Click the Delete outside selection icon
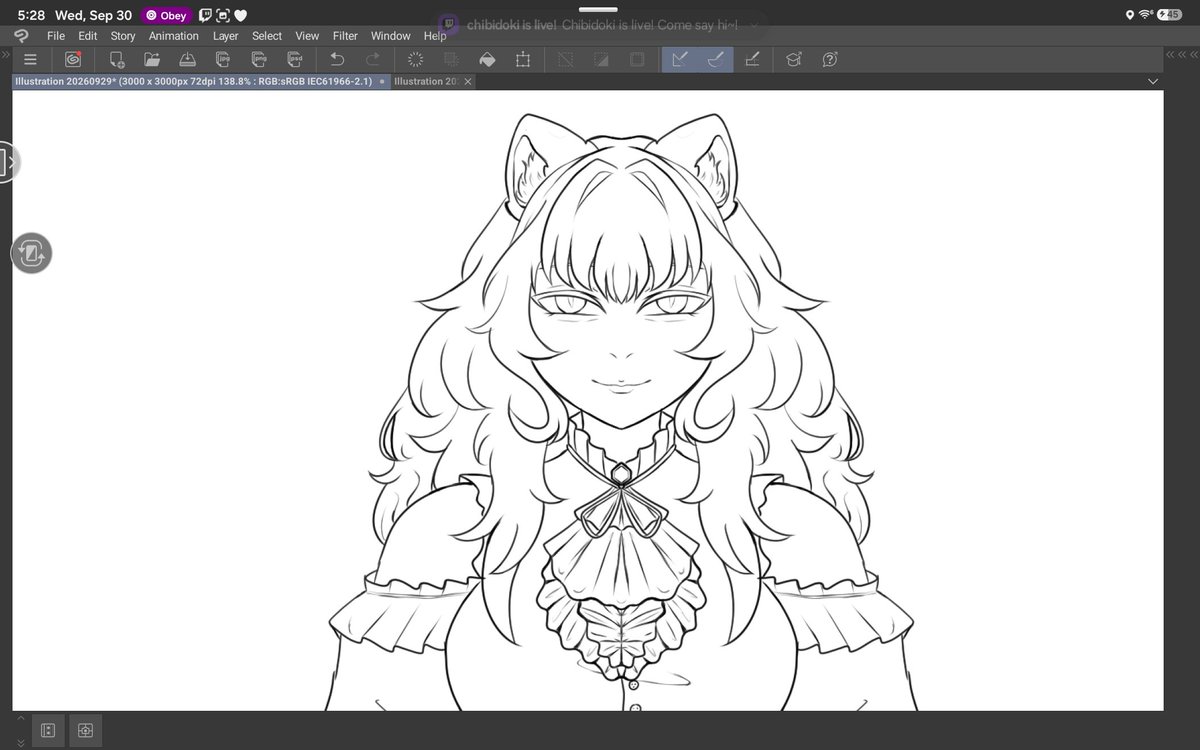 coord(451,59)
